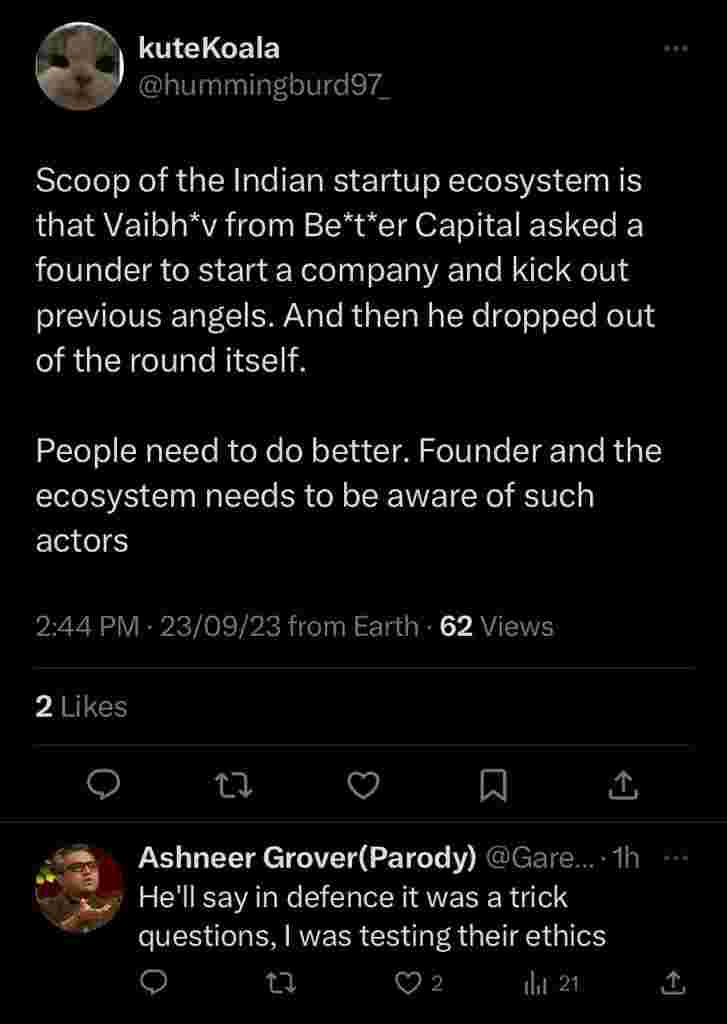View analytics of the parody reply
This screenshot has width=727, height=1024.
pos(551,984)
